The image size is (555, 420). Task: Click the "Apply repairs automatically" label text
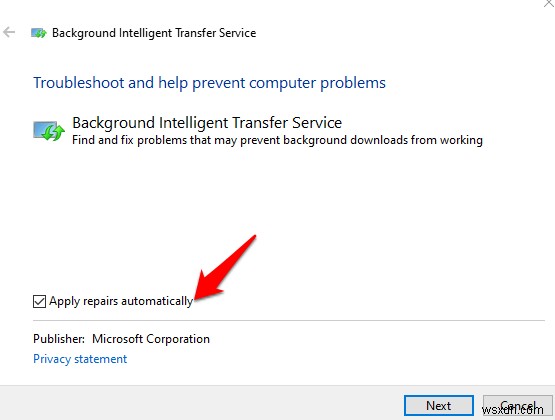(121, 301)
